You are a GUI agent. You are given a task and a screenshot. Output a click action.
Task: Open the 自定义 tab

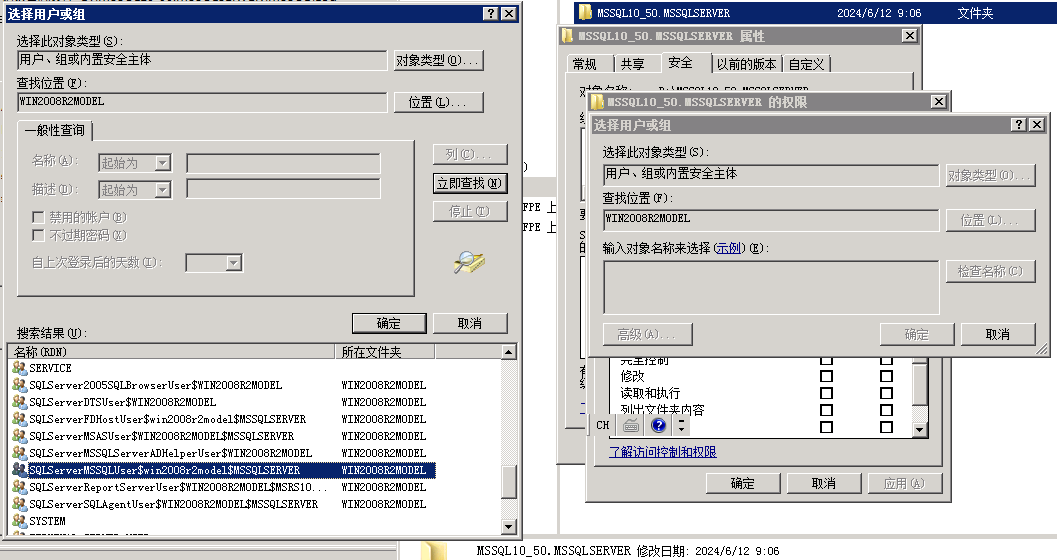(806, 64)
